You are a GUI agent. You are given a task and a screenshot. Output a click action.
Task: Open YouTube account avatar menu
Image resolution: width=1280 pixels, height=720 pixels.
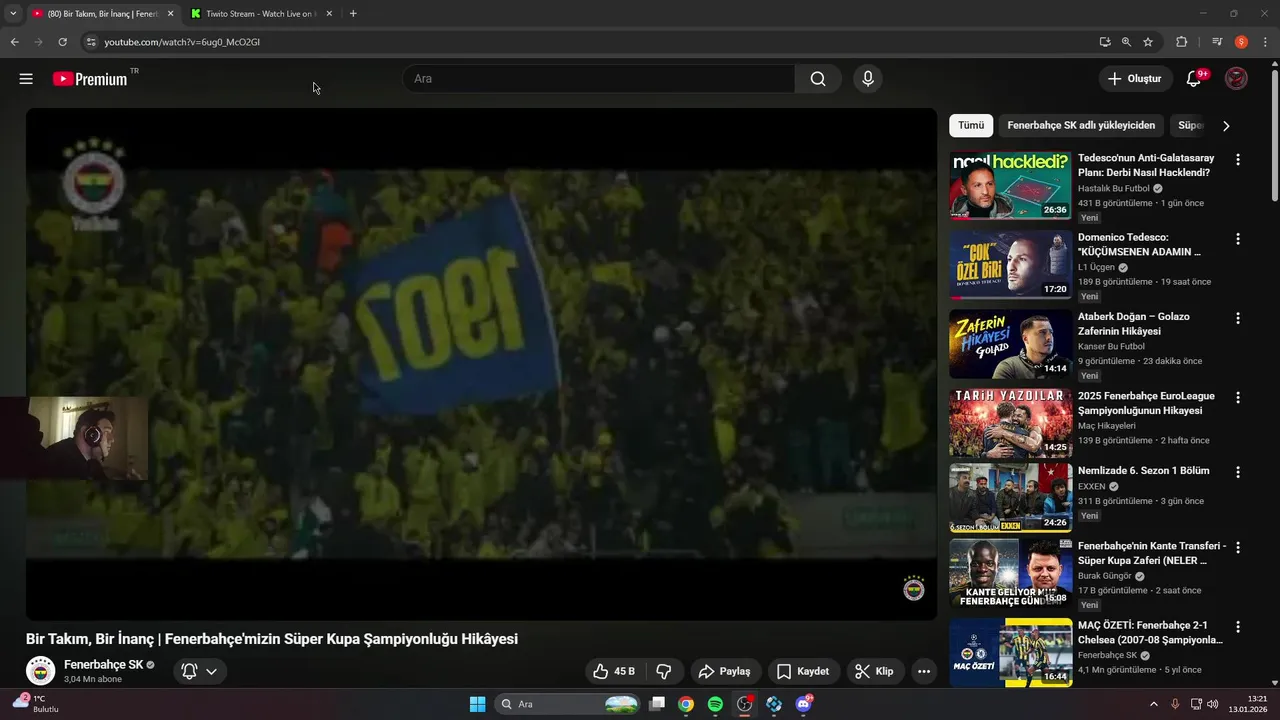tap(1236, 79)
